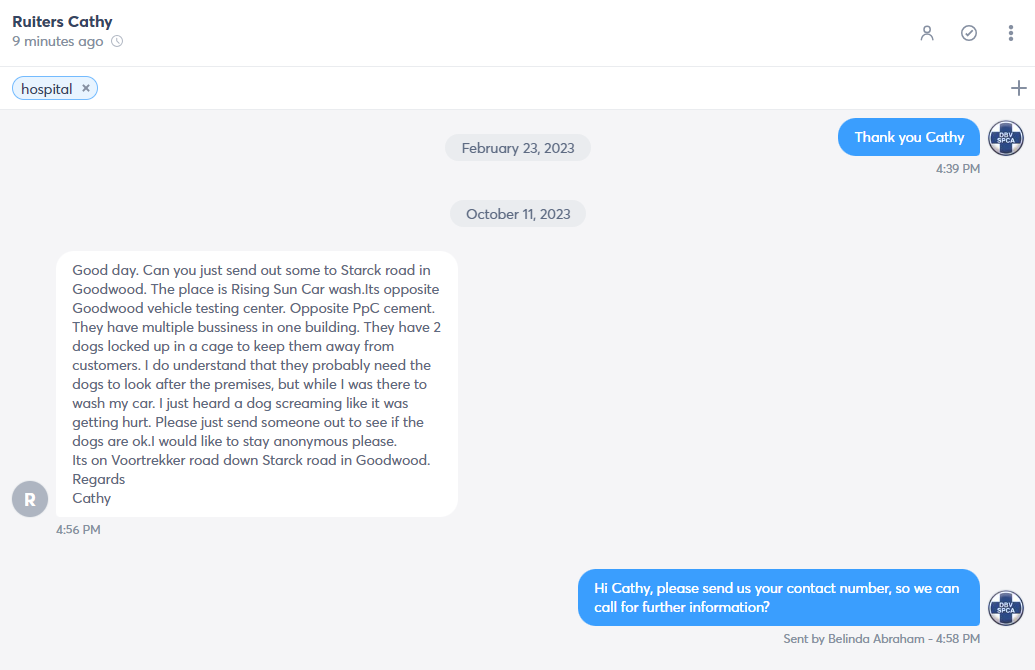Click the Hi Cathy contact number request bubble

click(x=779, y=597)
